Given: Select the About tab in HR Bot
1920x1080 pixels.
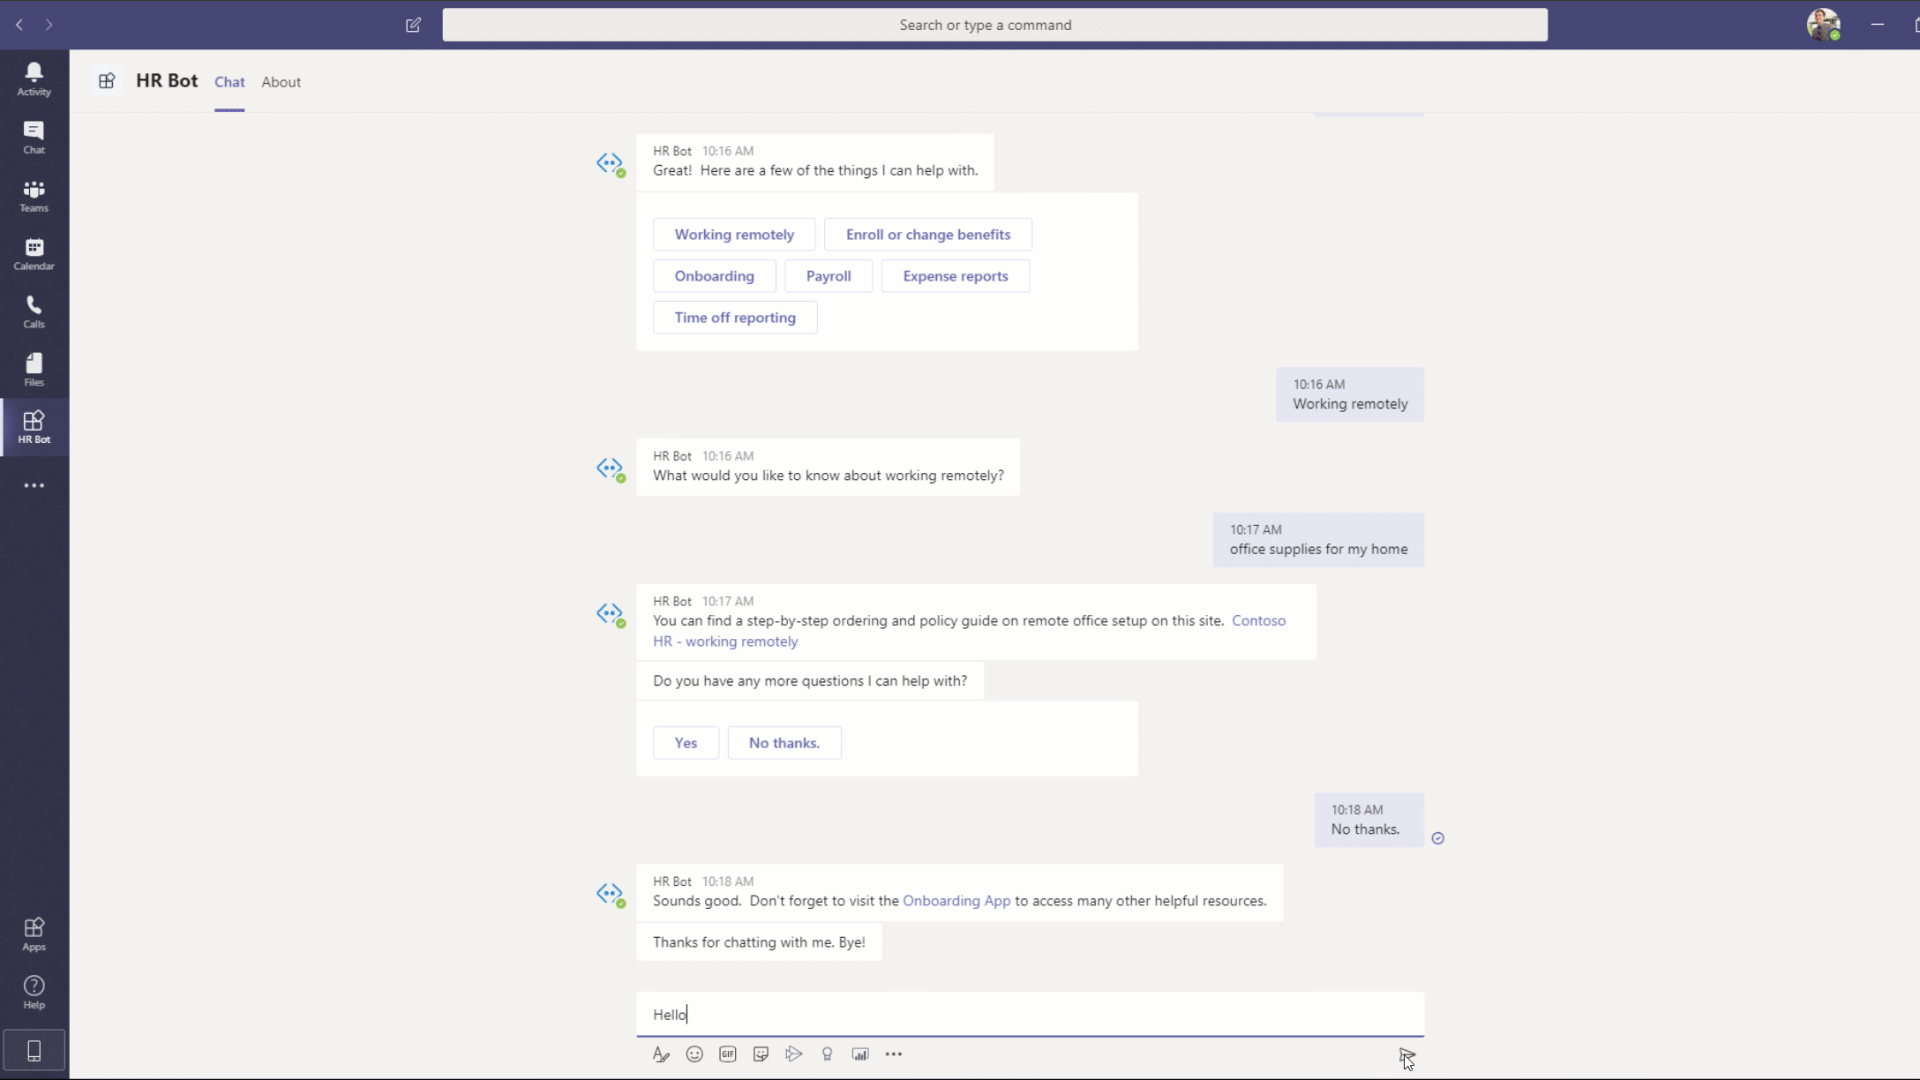Looking at the screenshot, I should click(281, 82).
